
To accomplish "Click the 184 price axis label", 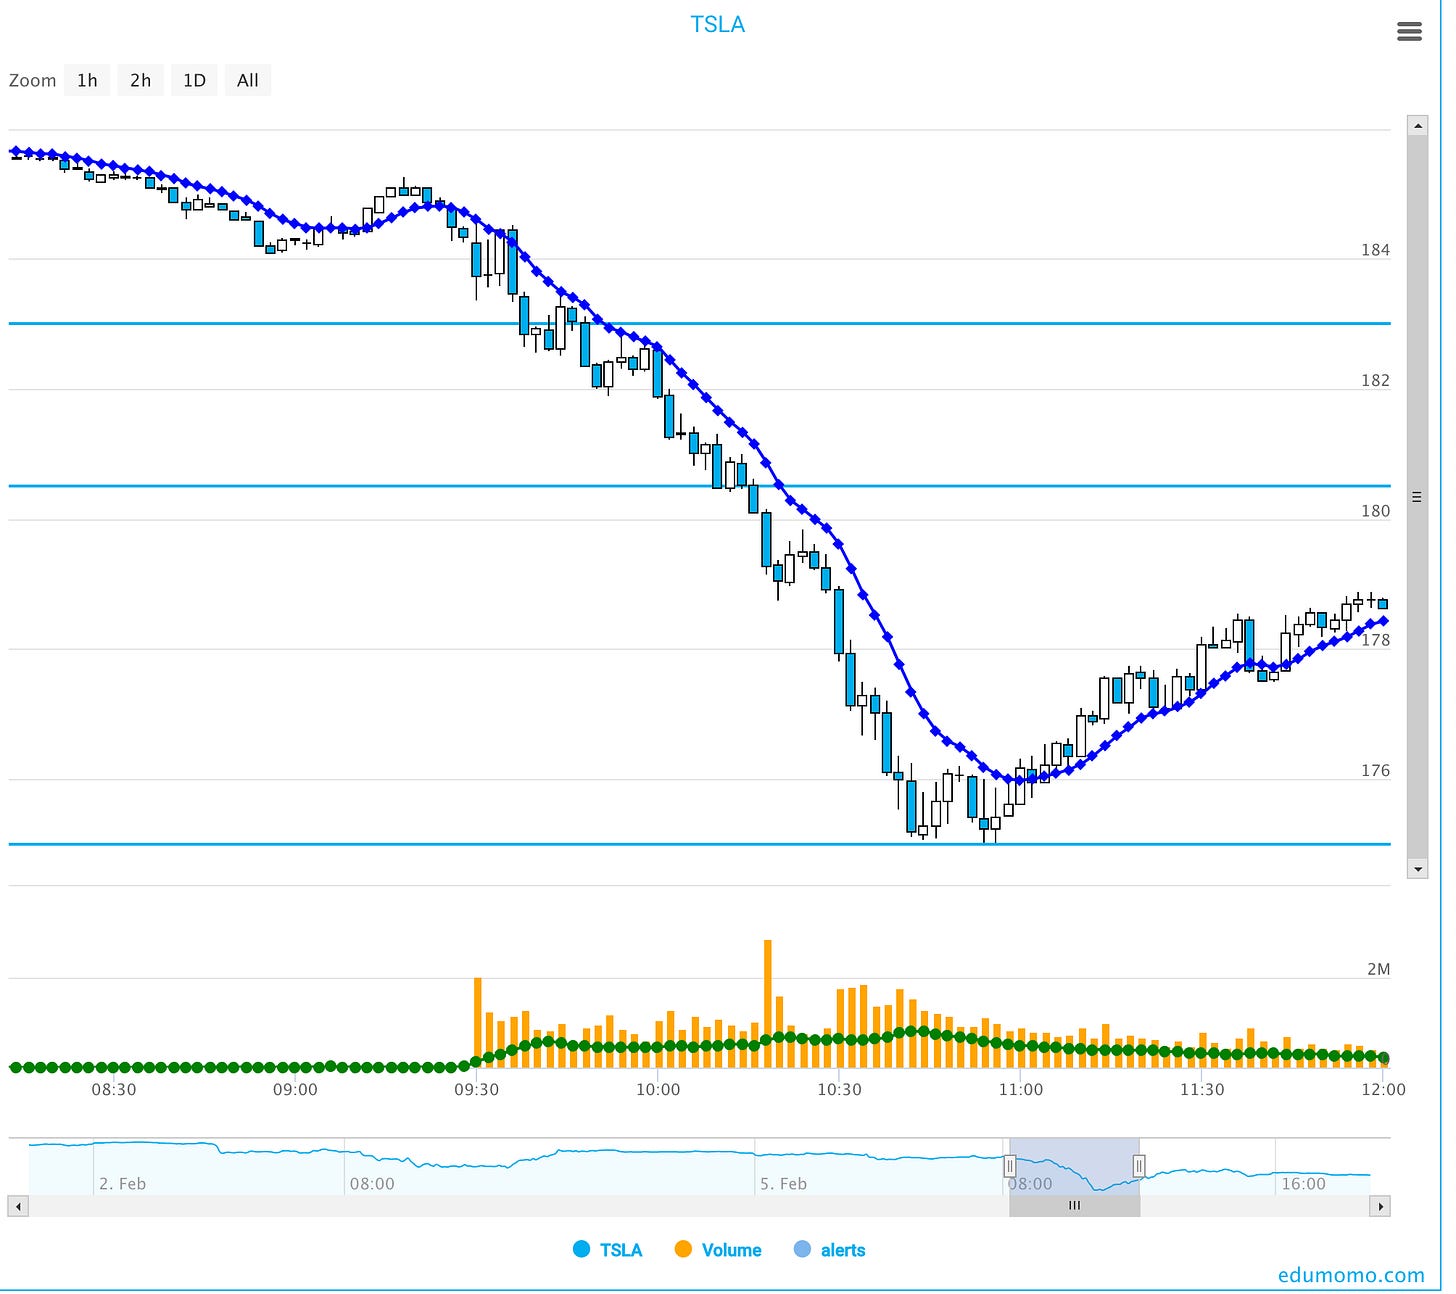I will (1375, 250).
